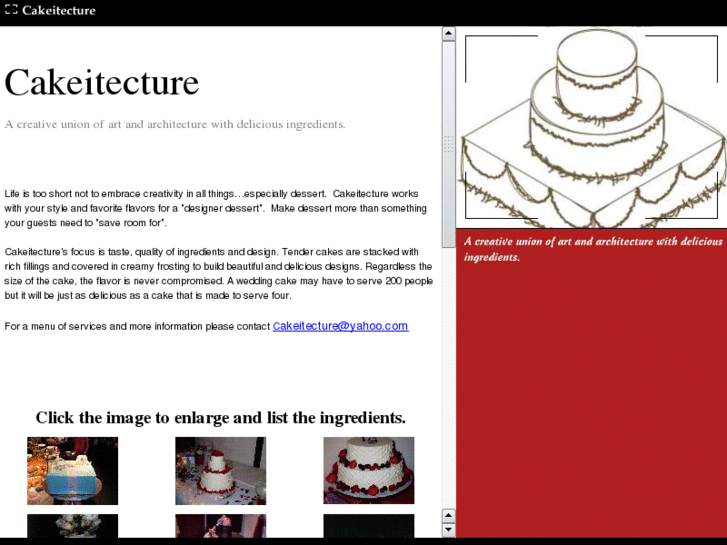Click the sketched tiered cake illustration

(x=592, y=128)
